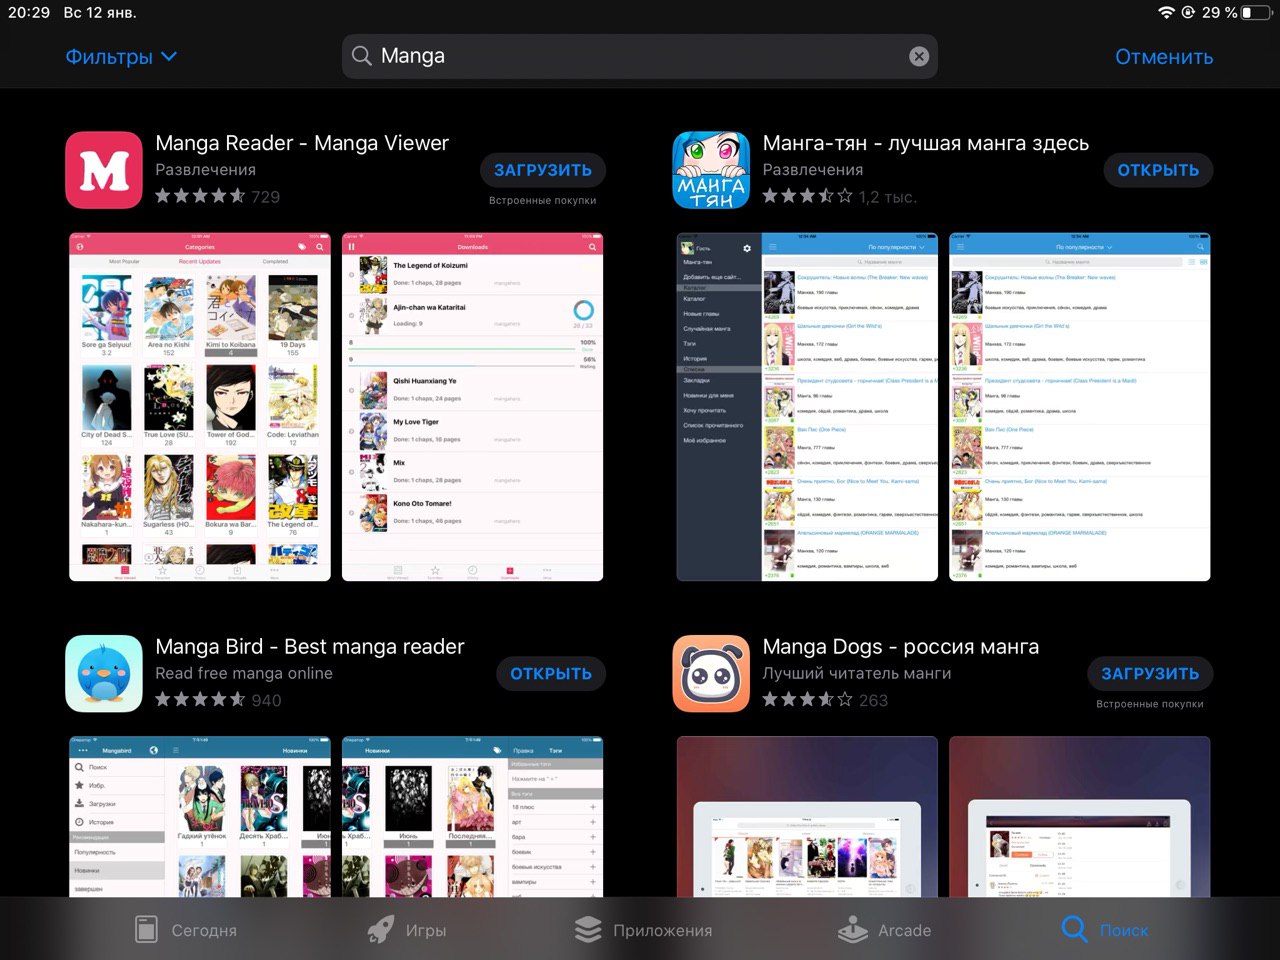This screenshot has width=1280, height=960.
Task: Tap the Manga Dogs rating 263
Action: coord(825,700)
